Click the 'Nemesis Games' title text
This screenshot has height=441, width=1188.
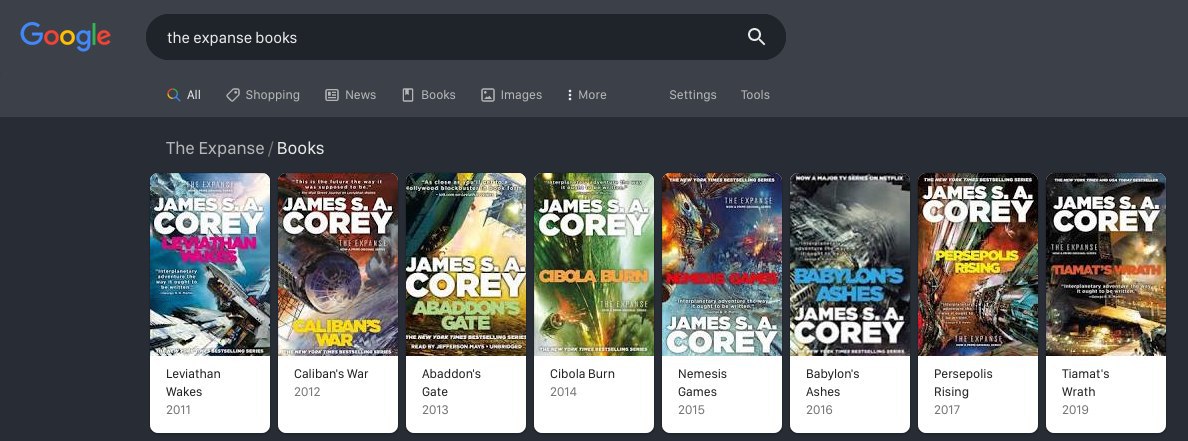[702, 383]
